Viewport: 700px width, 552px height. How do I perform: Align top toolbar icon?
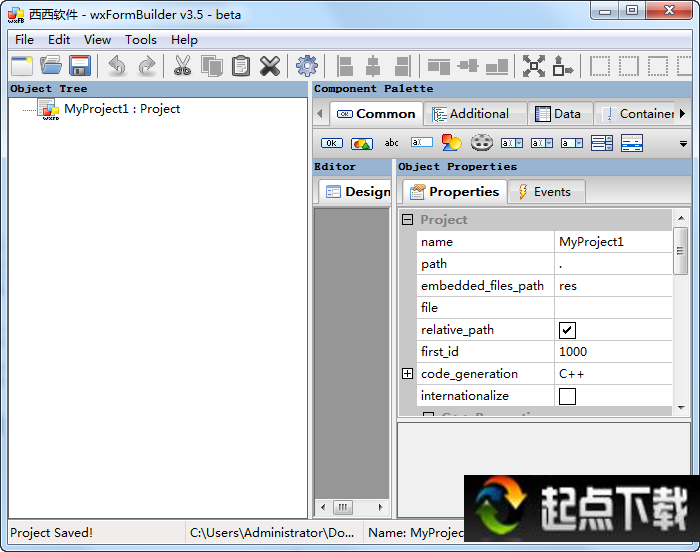439,66
